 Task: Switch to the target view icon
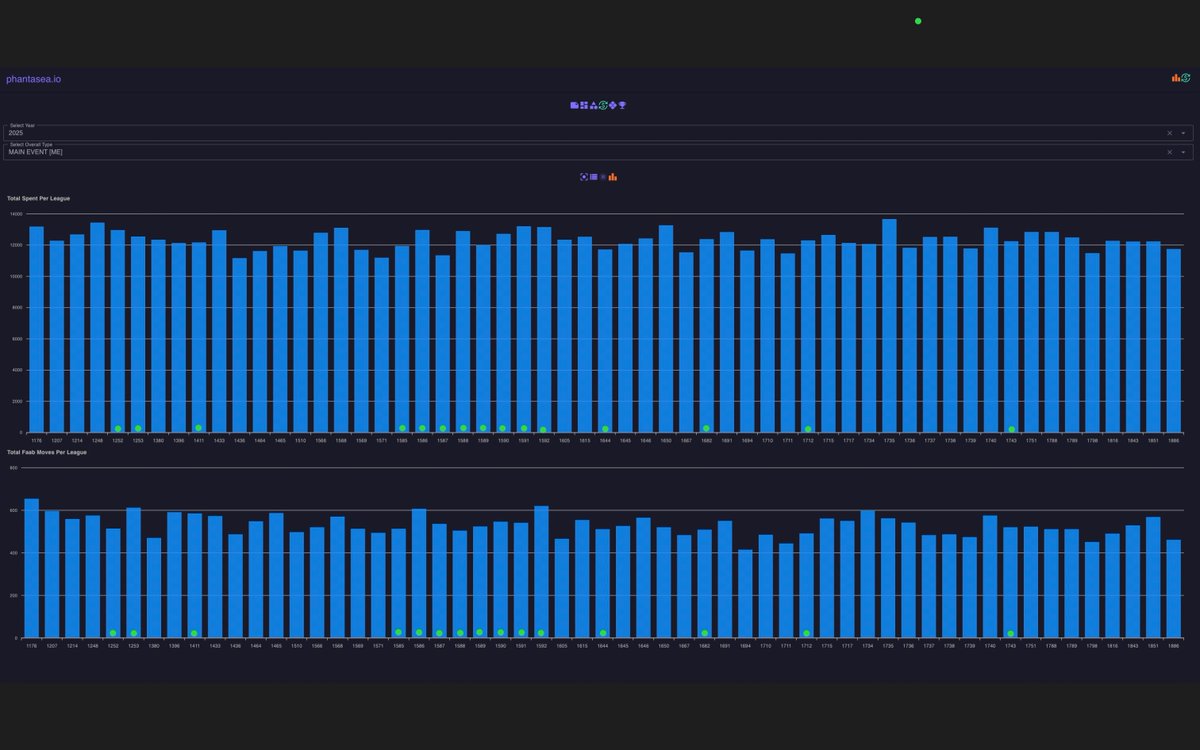coord(584,177)
